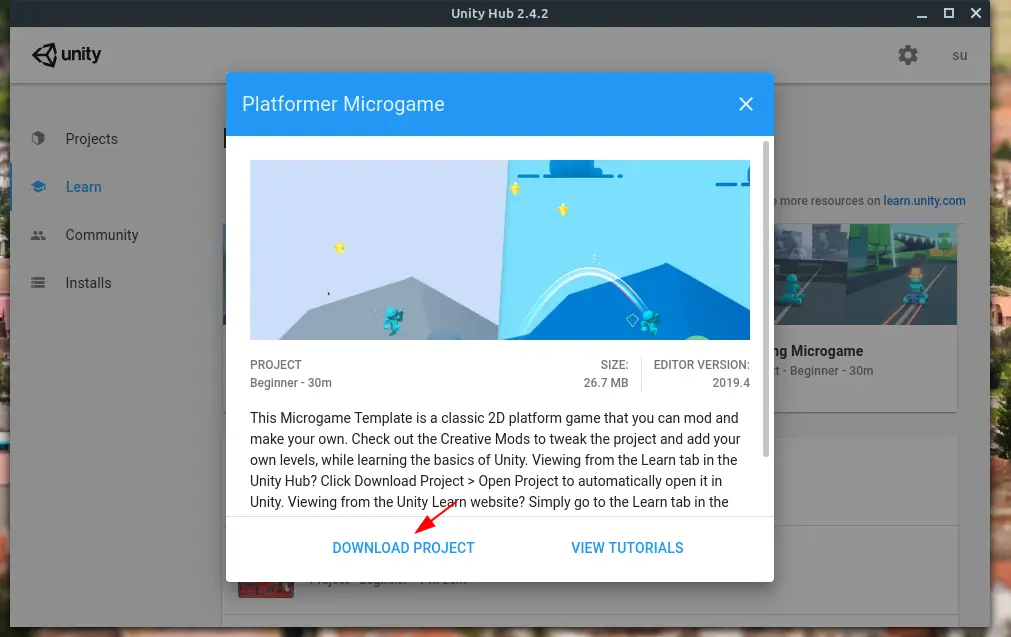Go to the Community tab
1011x637 pixels.
click(102, 235)
